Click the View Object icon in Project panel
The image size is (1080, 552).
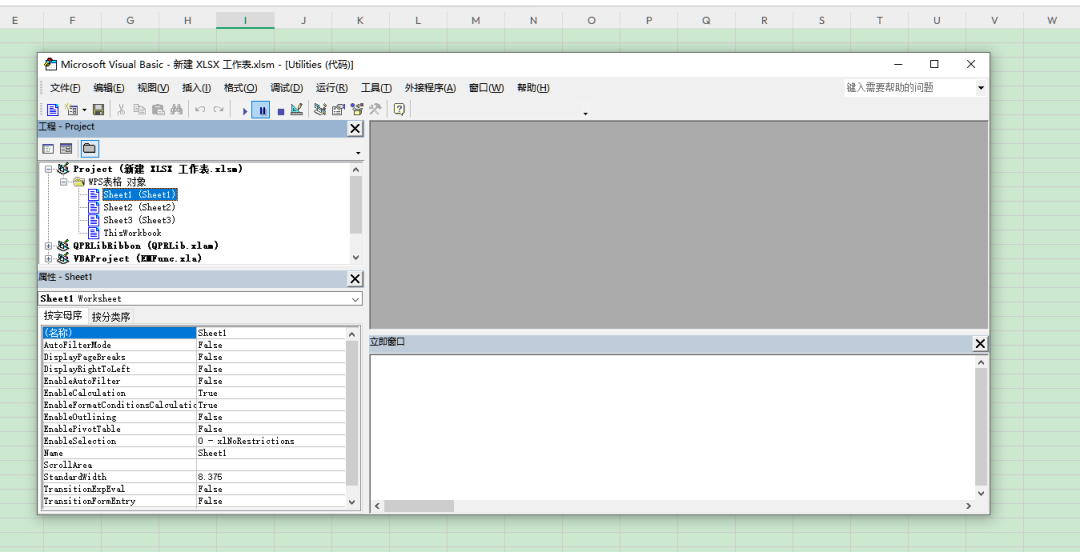pyautogui.click(x=66, y=149)
